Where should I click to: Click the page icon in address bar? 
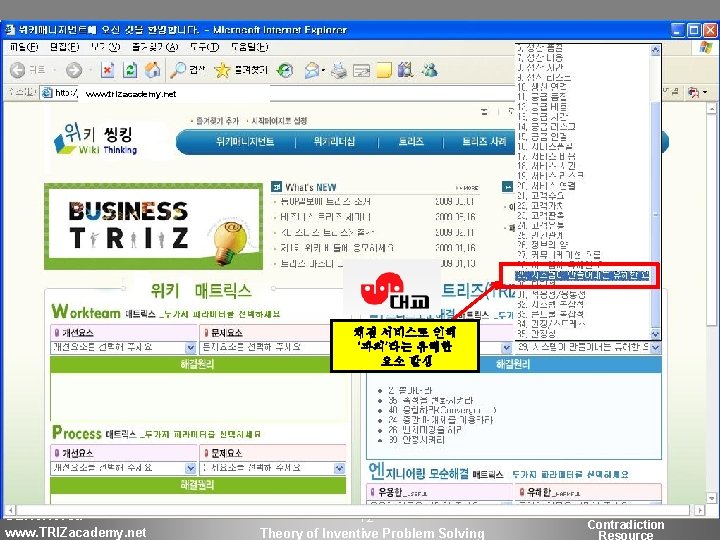47,93
